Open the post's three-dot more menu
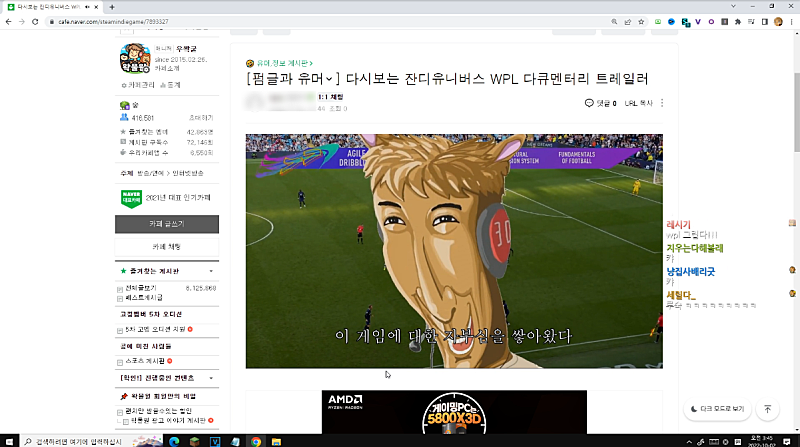The width and height of the screenshot is (800, 447). 662,103
